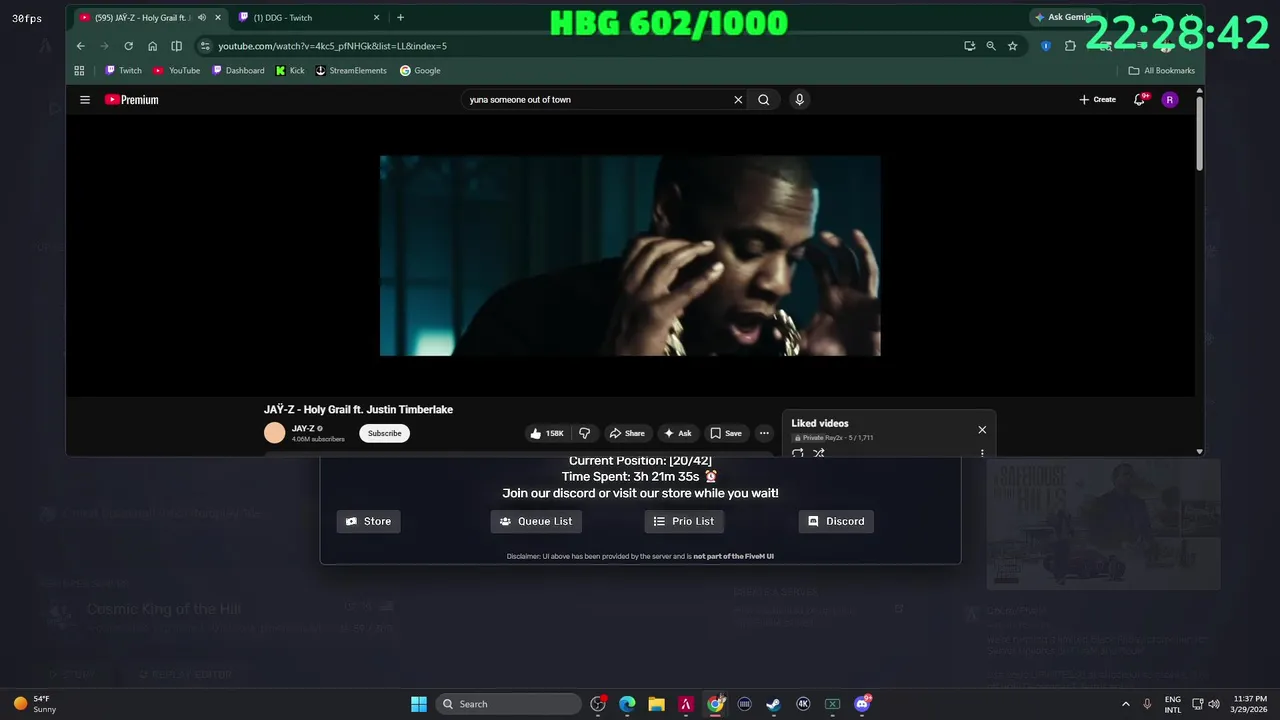Click the YouTube search magnifier button

point(764,100)
